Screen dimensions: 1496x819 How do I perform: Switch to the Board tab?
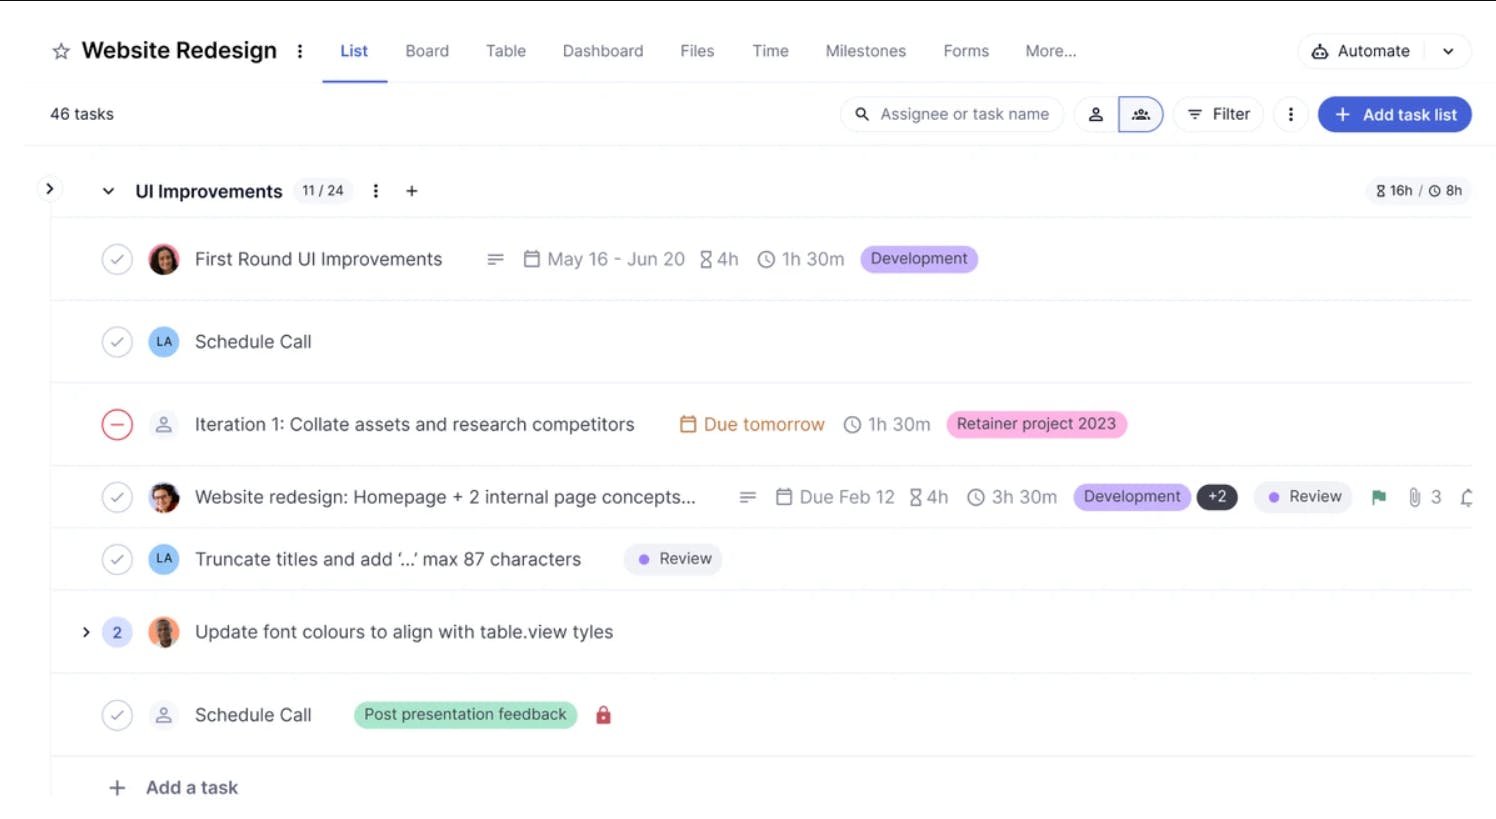pyautogui.click(x=427, y=51)
